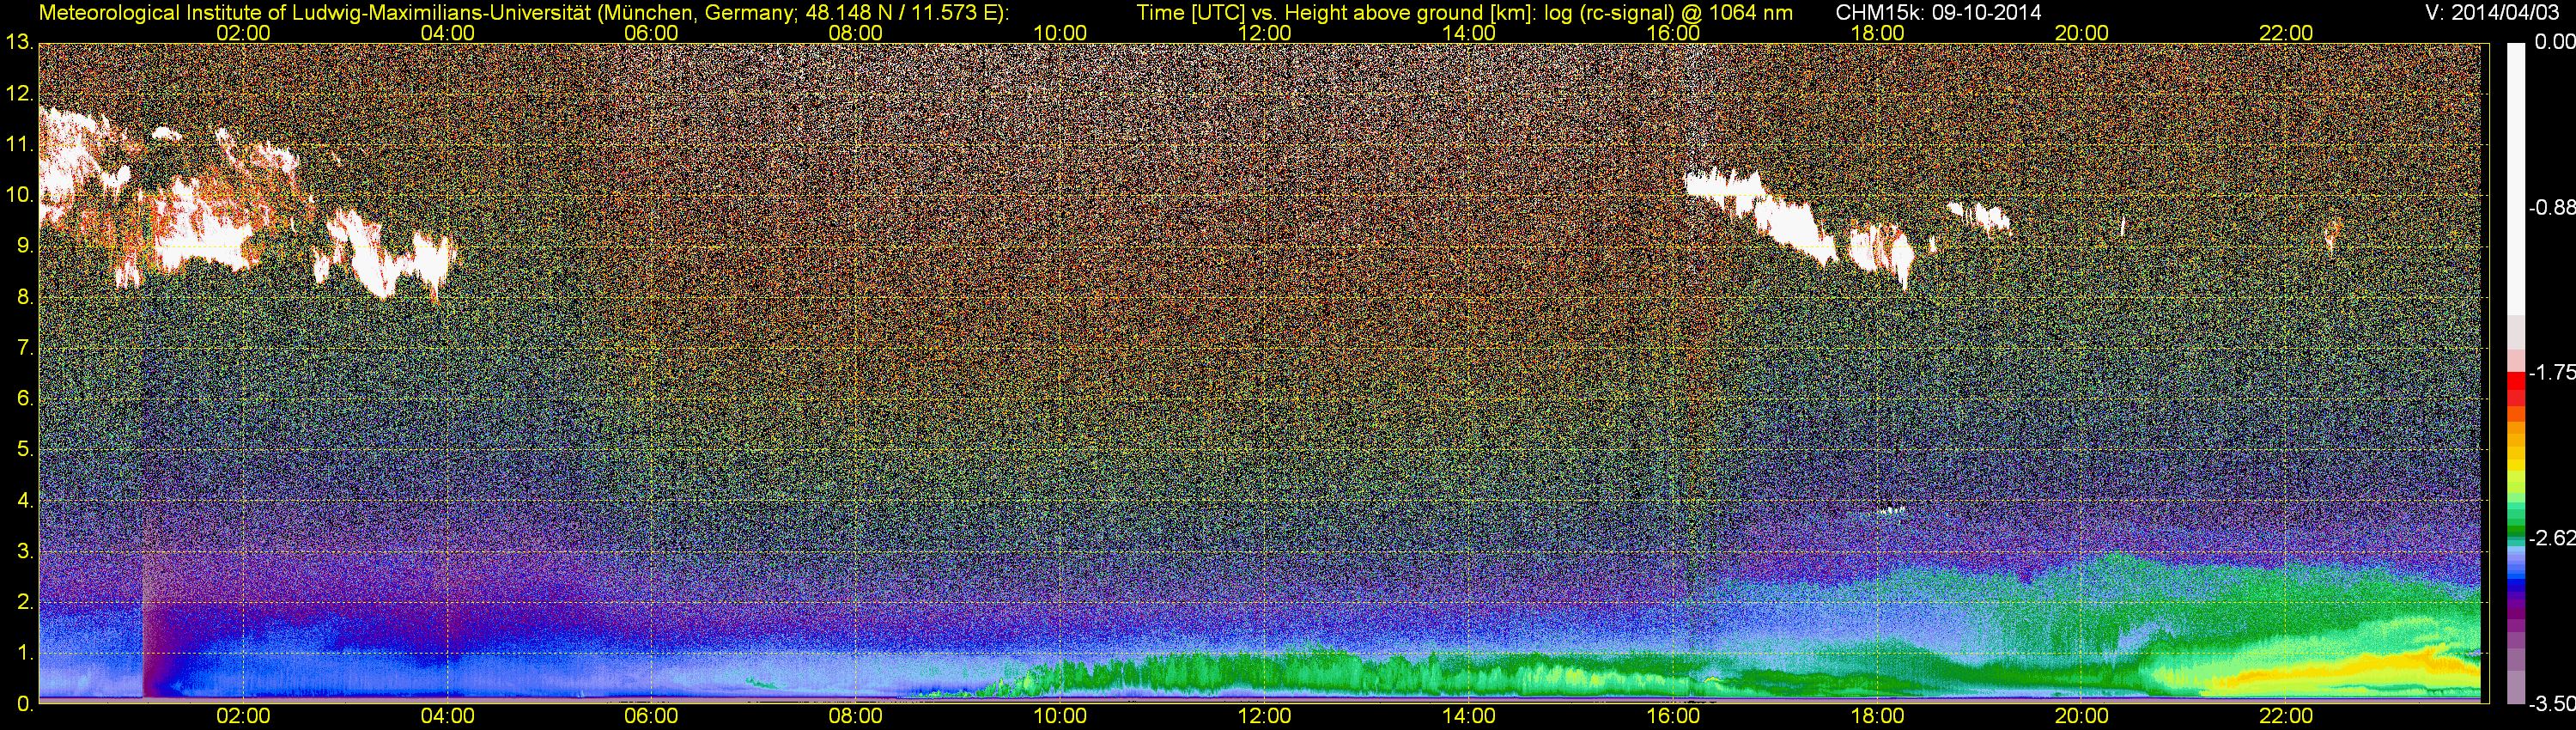Click the 13. height axis label
This screenshot has height=730, width=2576.
[20, 42]
